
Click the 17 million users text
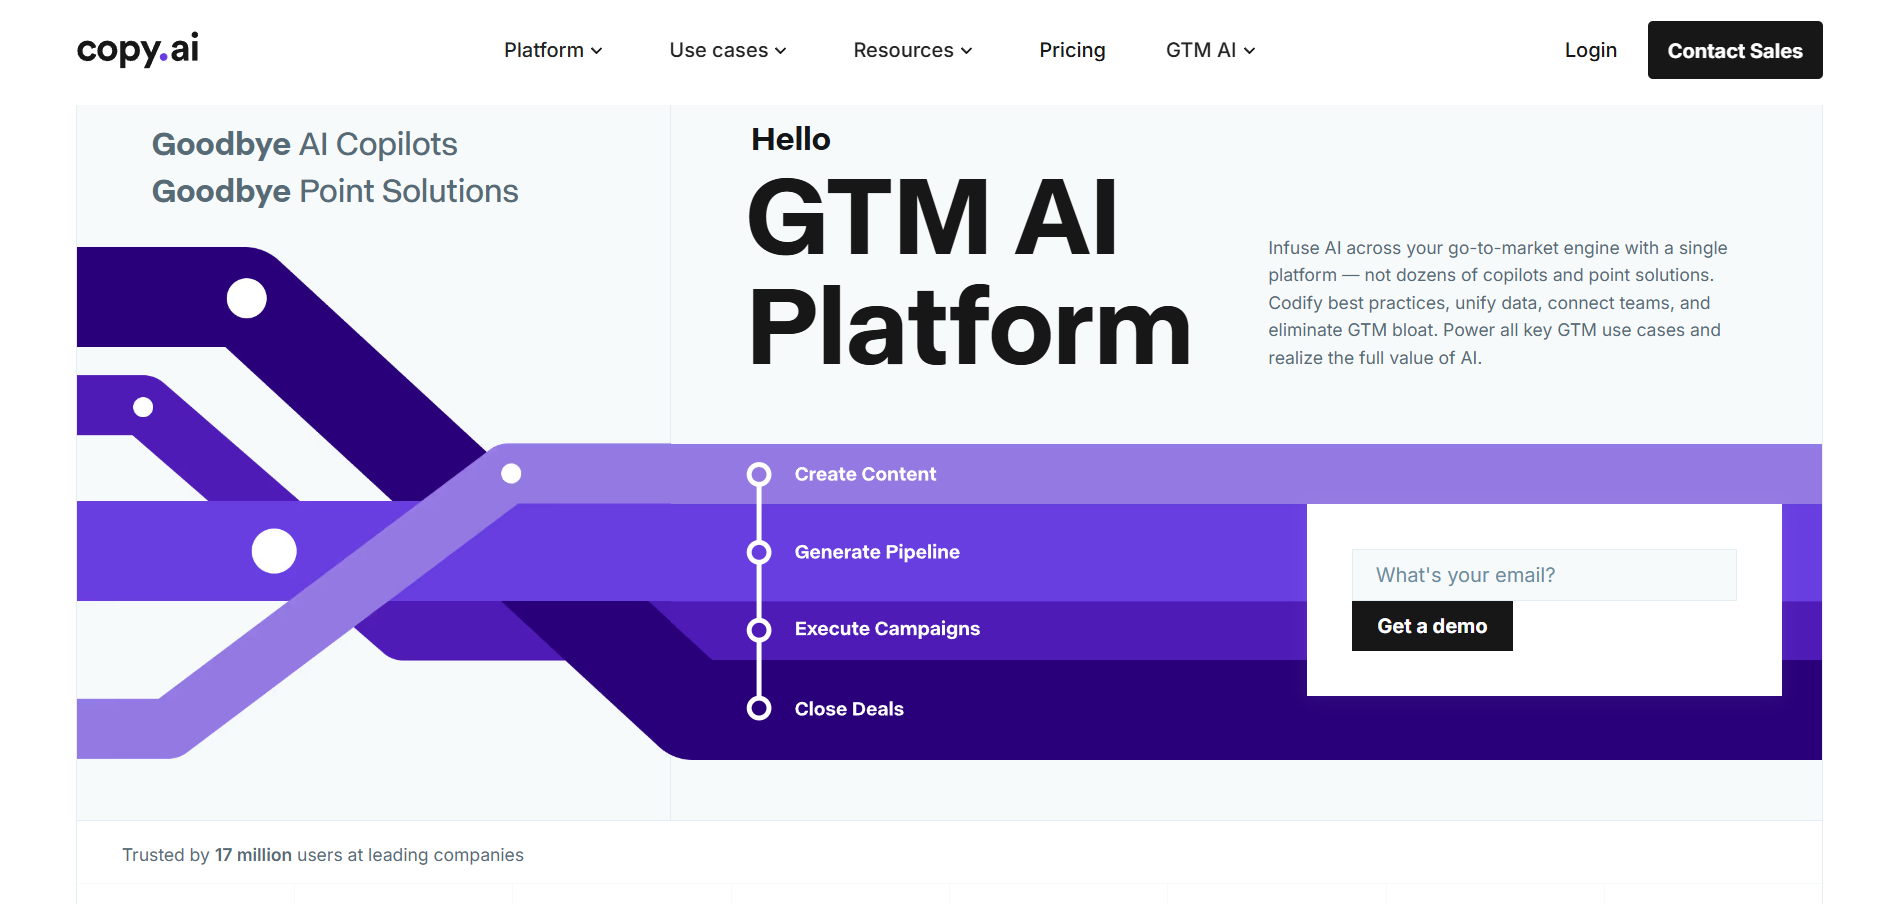[x=253, y=855]
